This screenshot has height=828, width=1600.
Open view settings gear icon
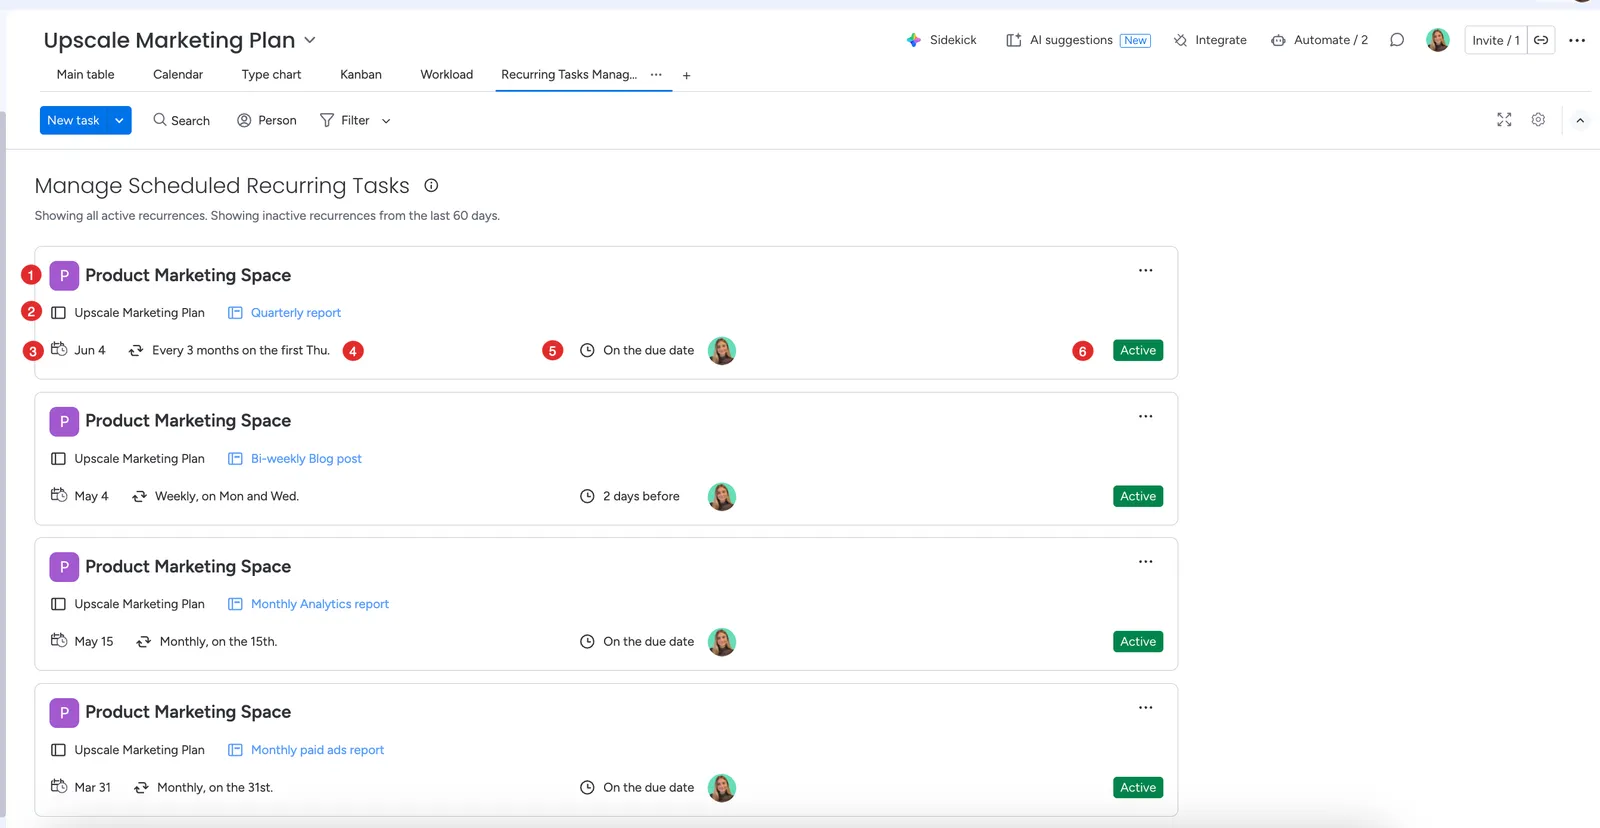[1538, 120]
